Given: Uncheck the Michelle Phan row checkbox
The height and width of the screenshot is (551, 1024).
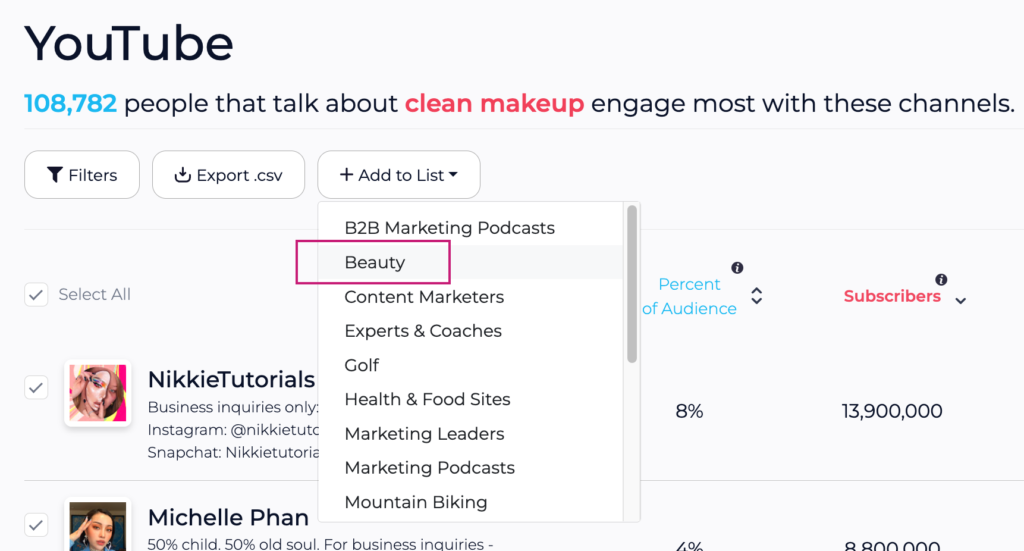Looking at the screenshot, I should (x=36, y=525).
